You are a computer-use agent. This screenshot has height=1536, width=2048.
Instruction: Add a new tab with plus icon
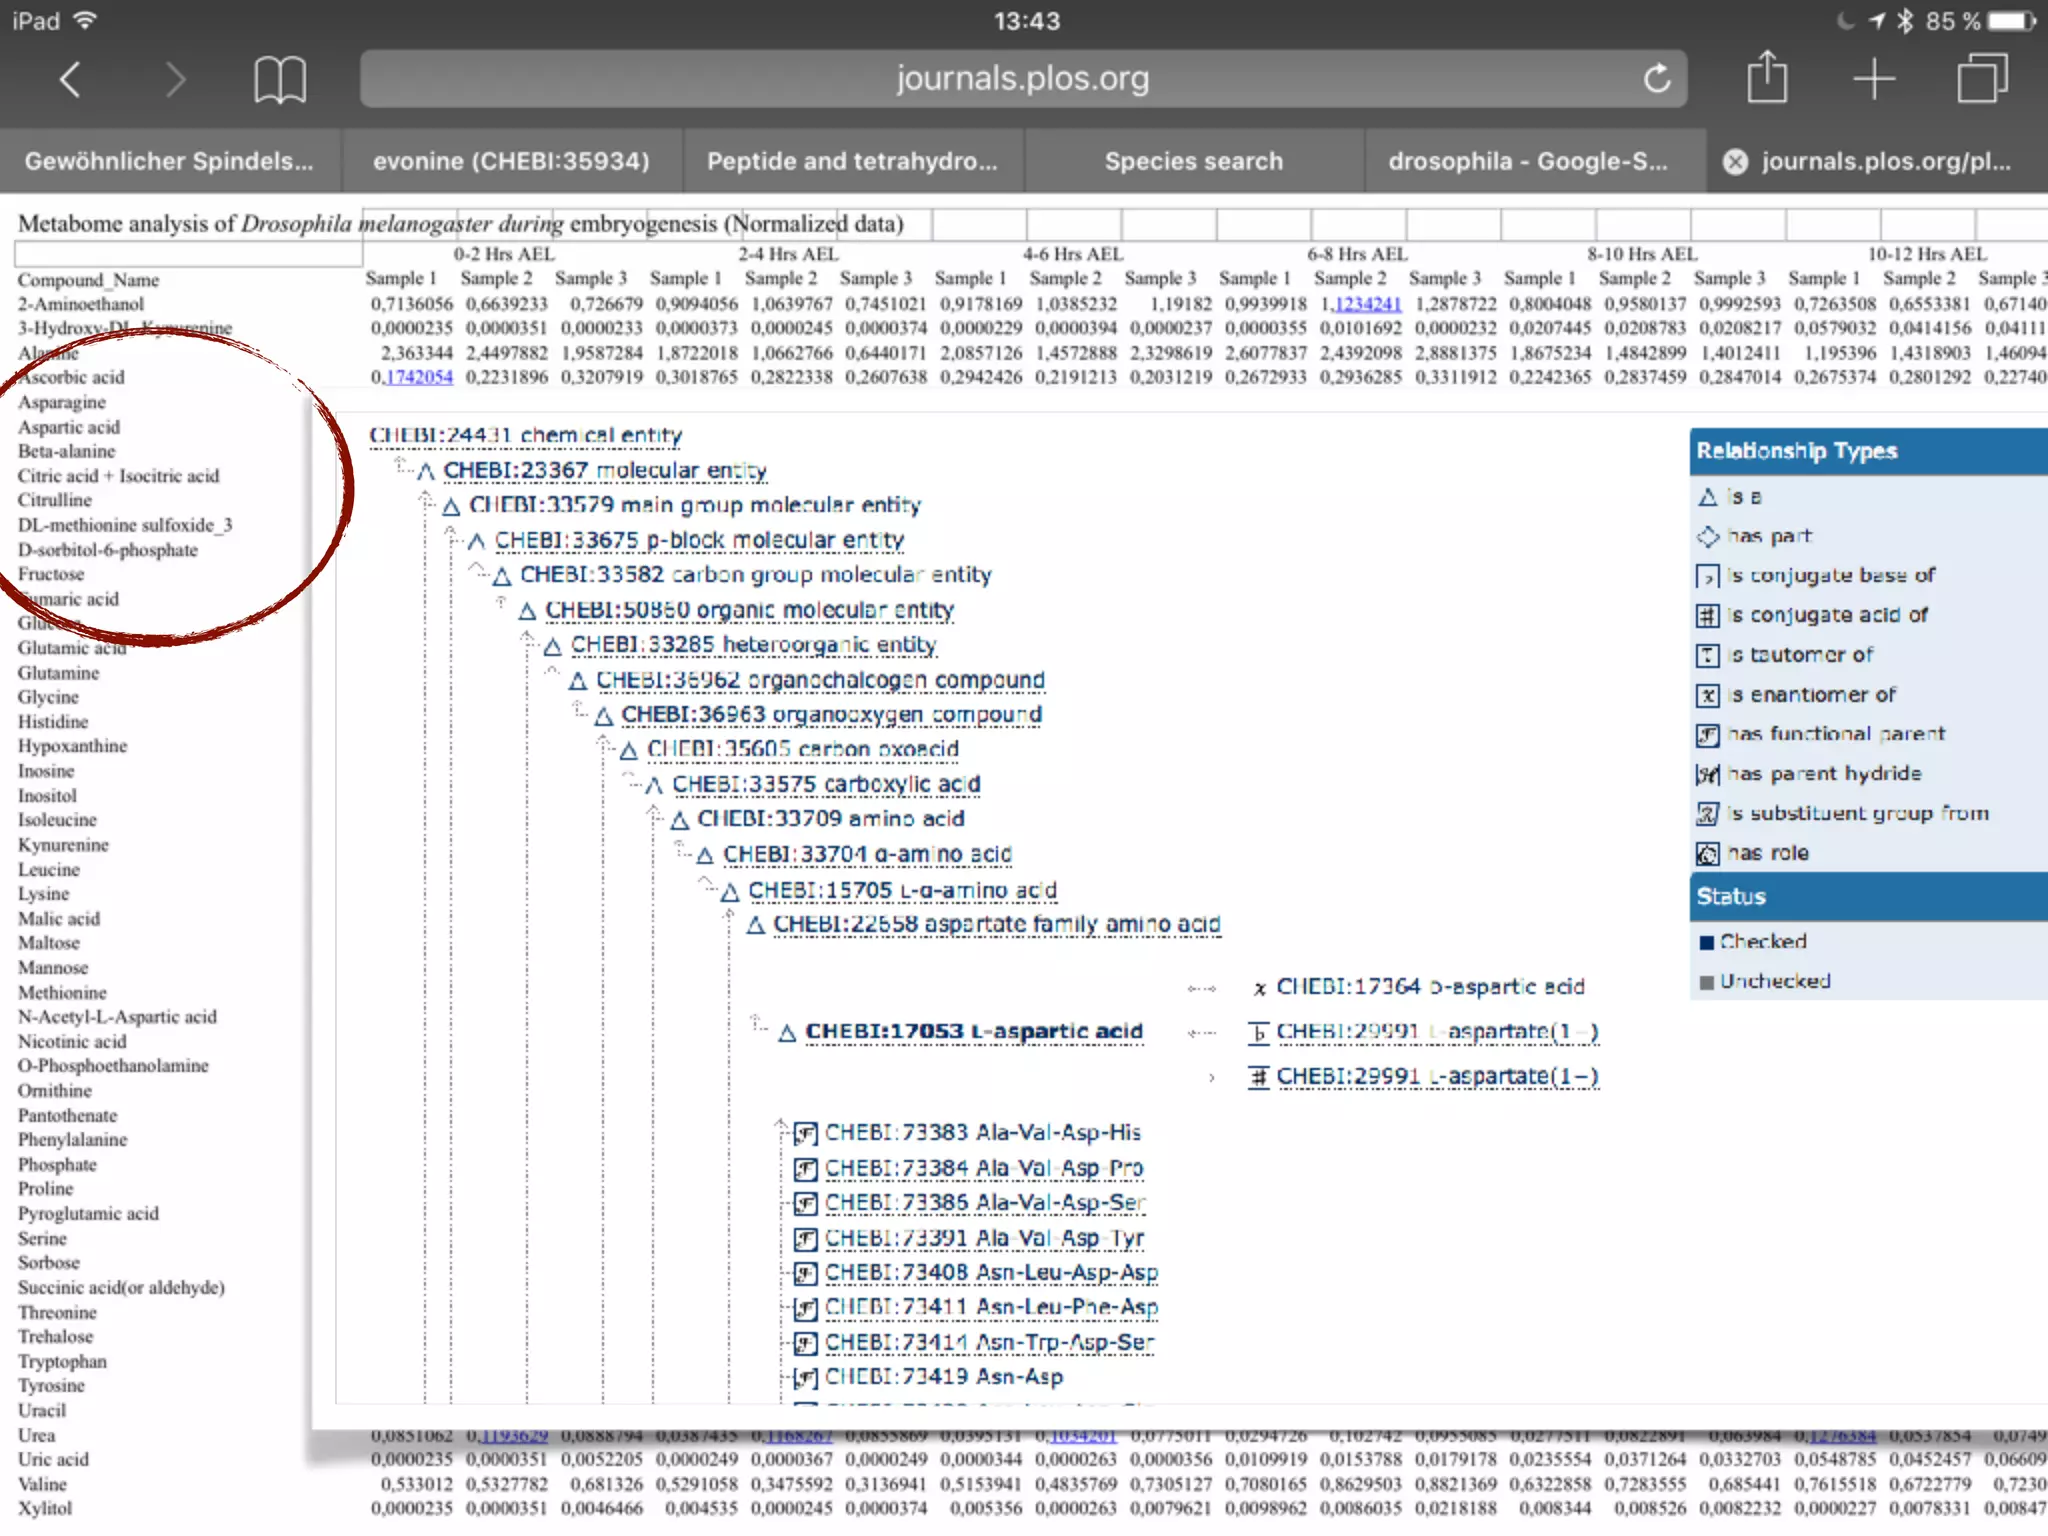click(1874, 79)
